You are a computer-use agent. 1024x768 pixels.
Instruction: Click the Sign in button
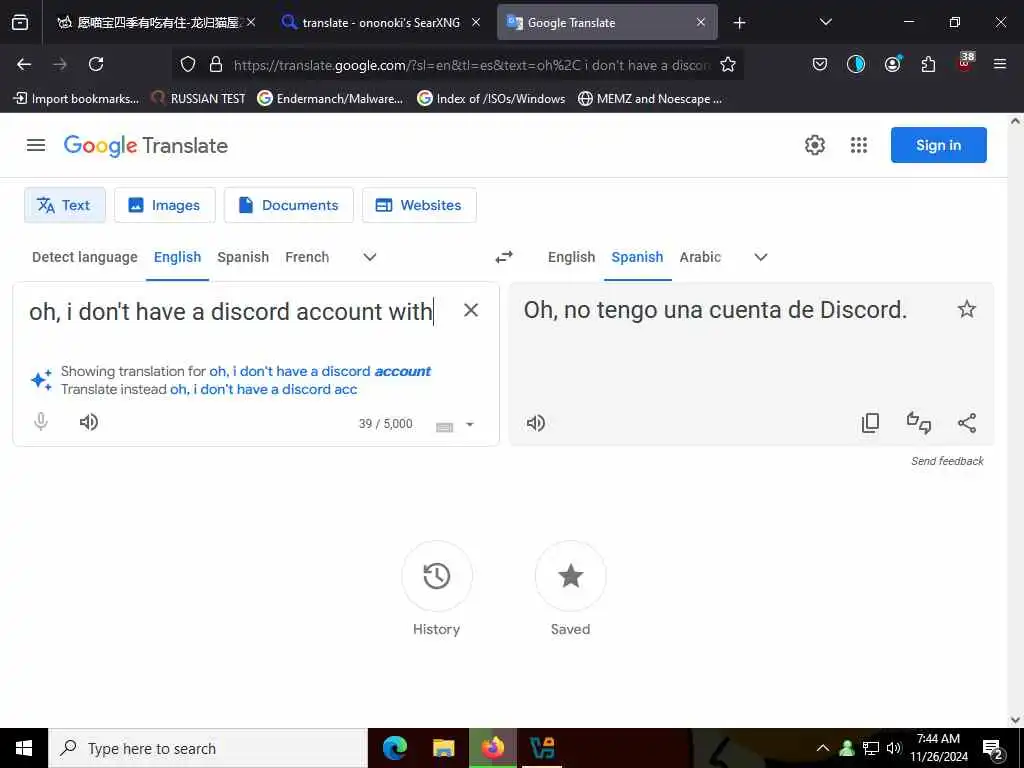click(938, 145)
